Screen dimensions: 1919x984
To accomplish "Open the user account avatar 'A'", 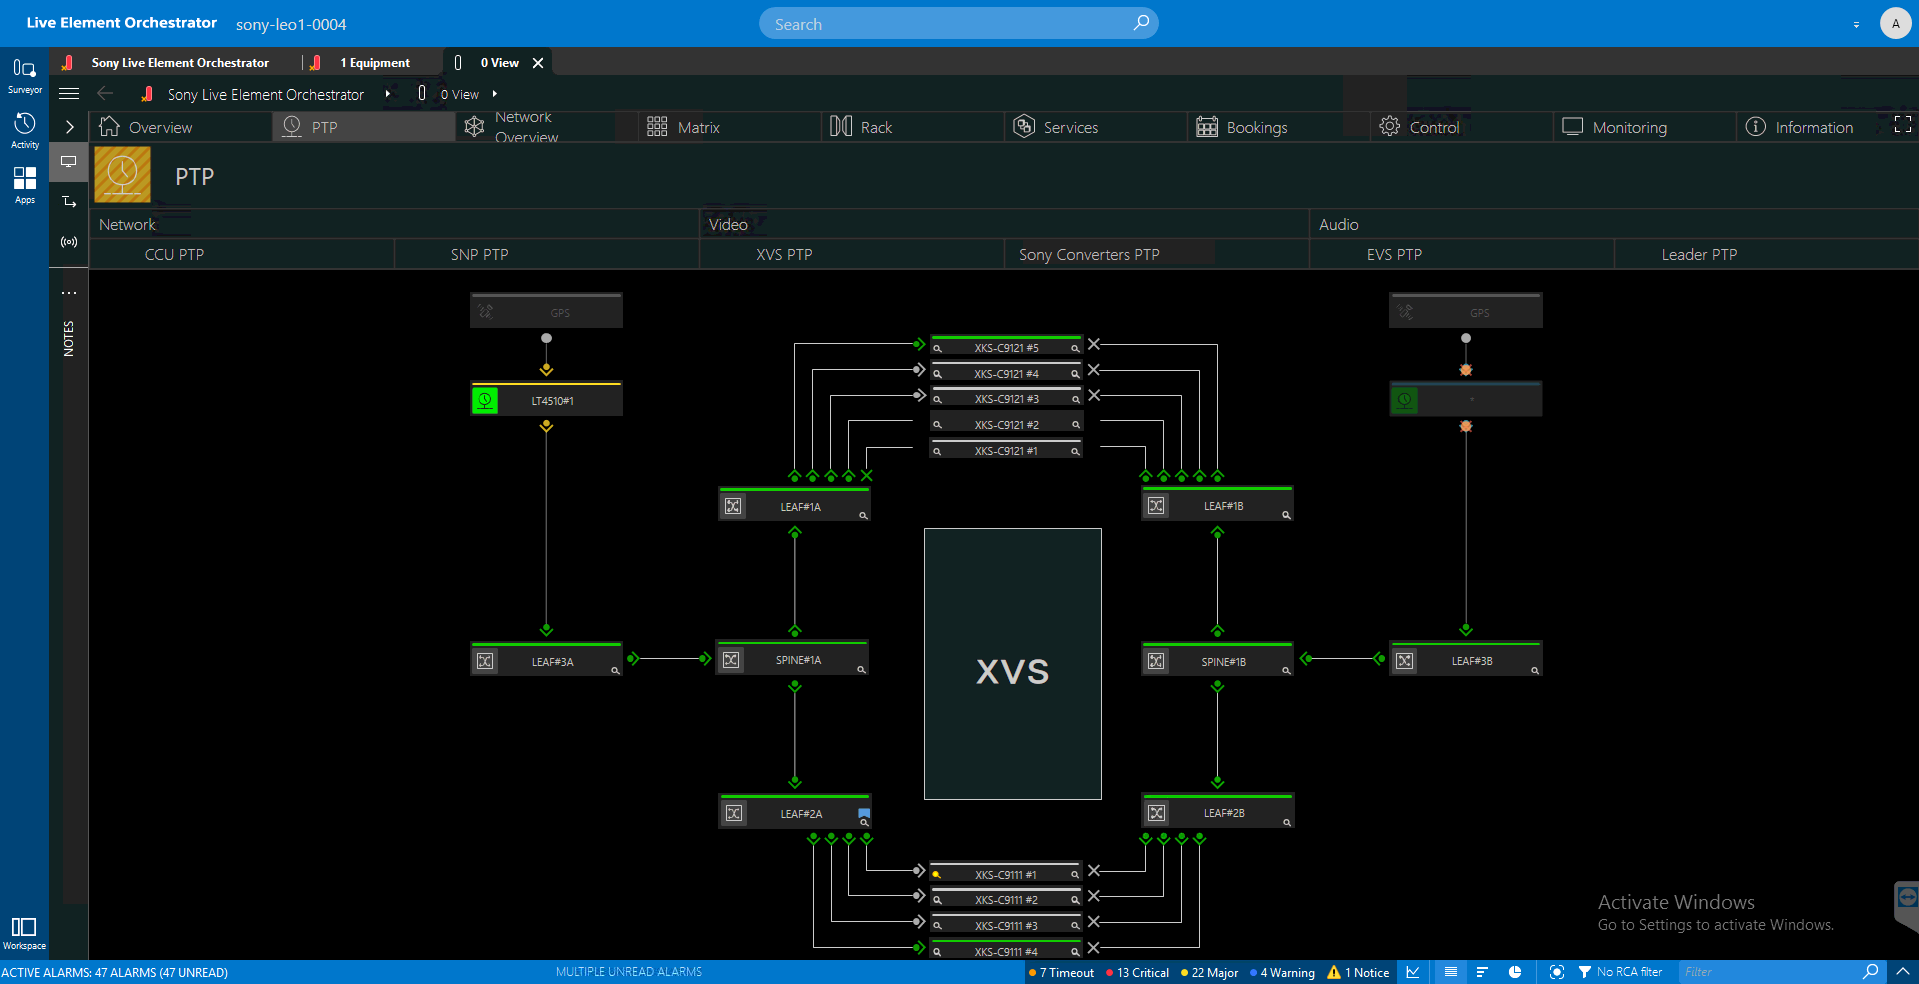I will pos(1895,23).
